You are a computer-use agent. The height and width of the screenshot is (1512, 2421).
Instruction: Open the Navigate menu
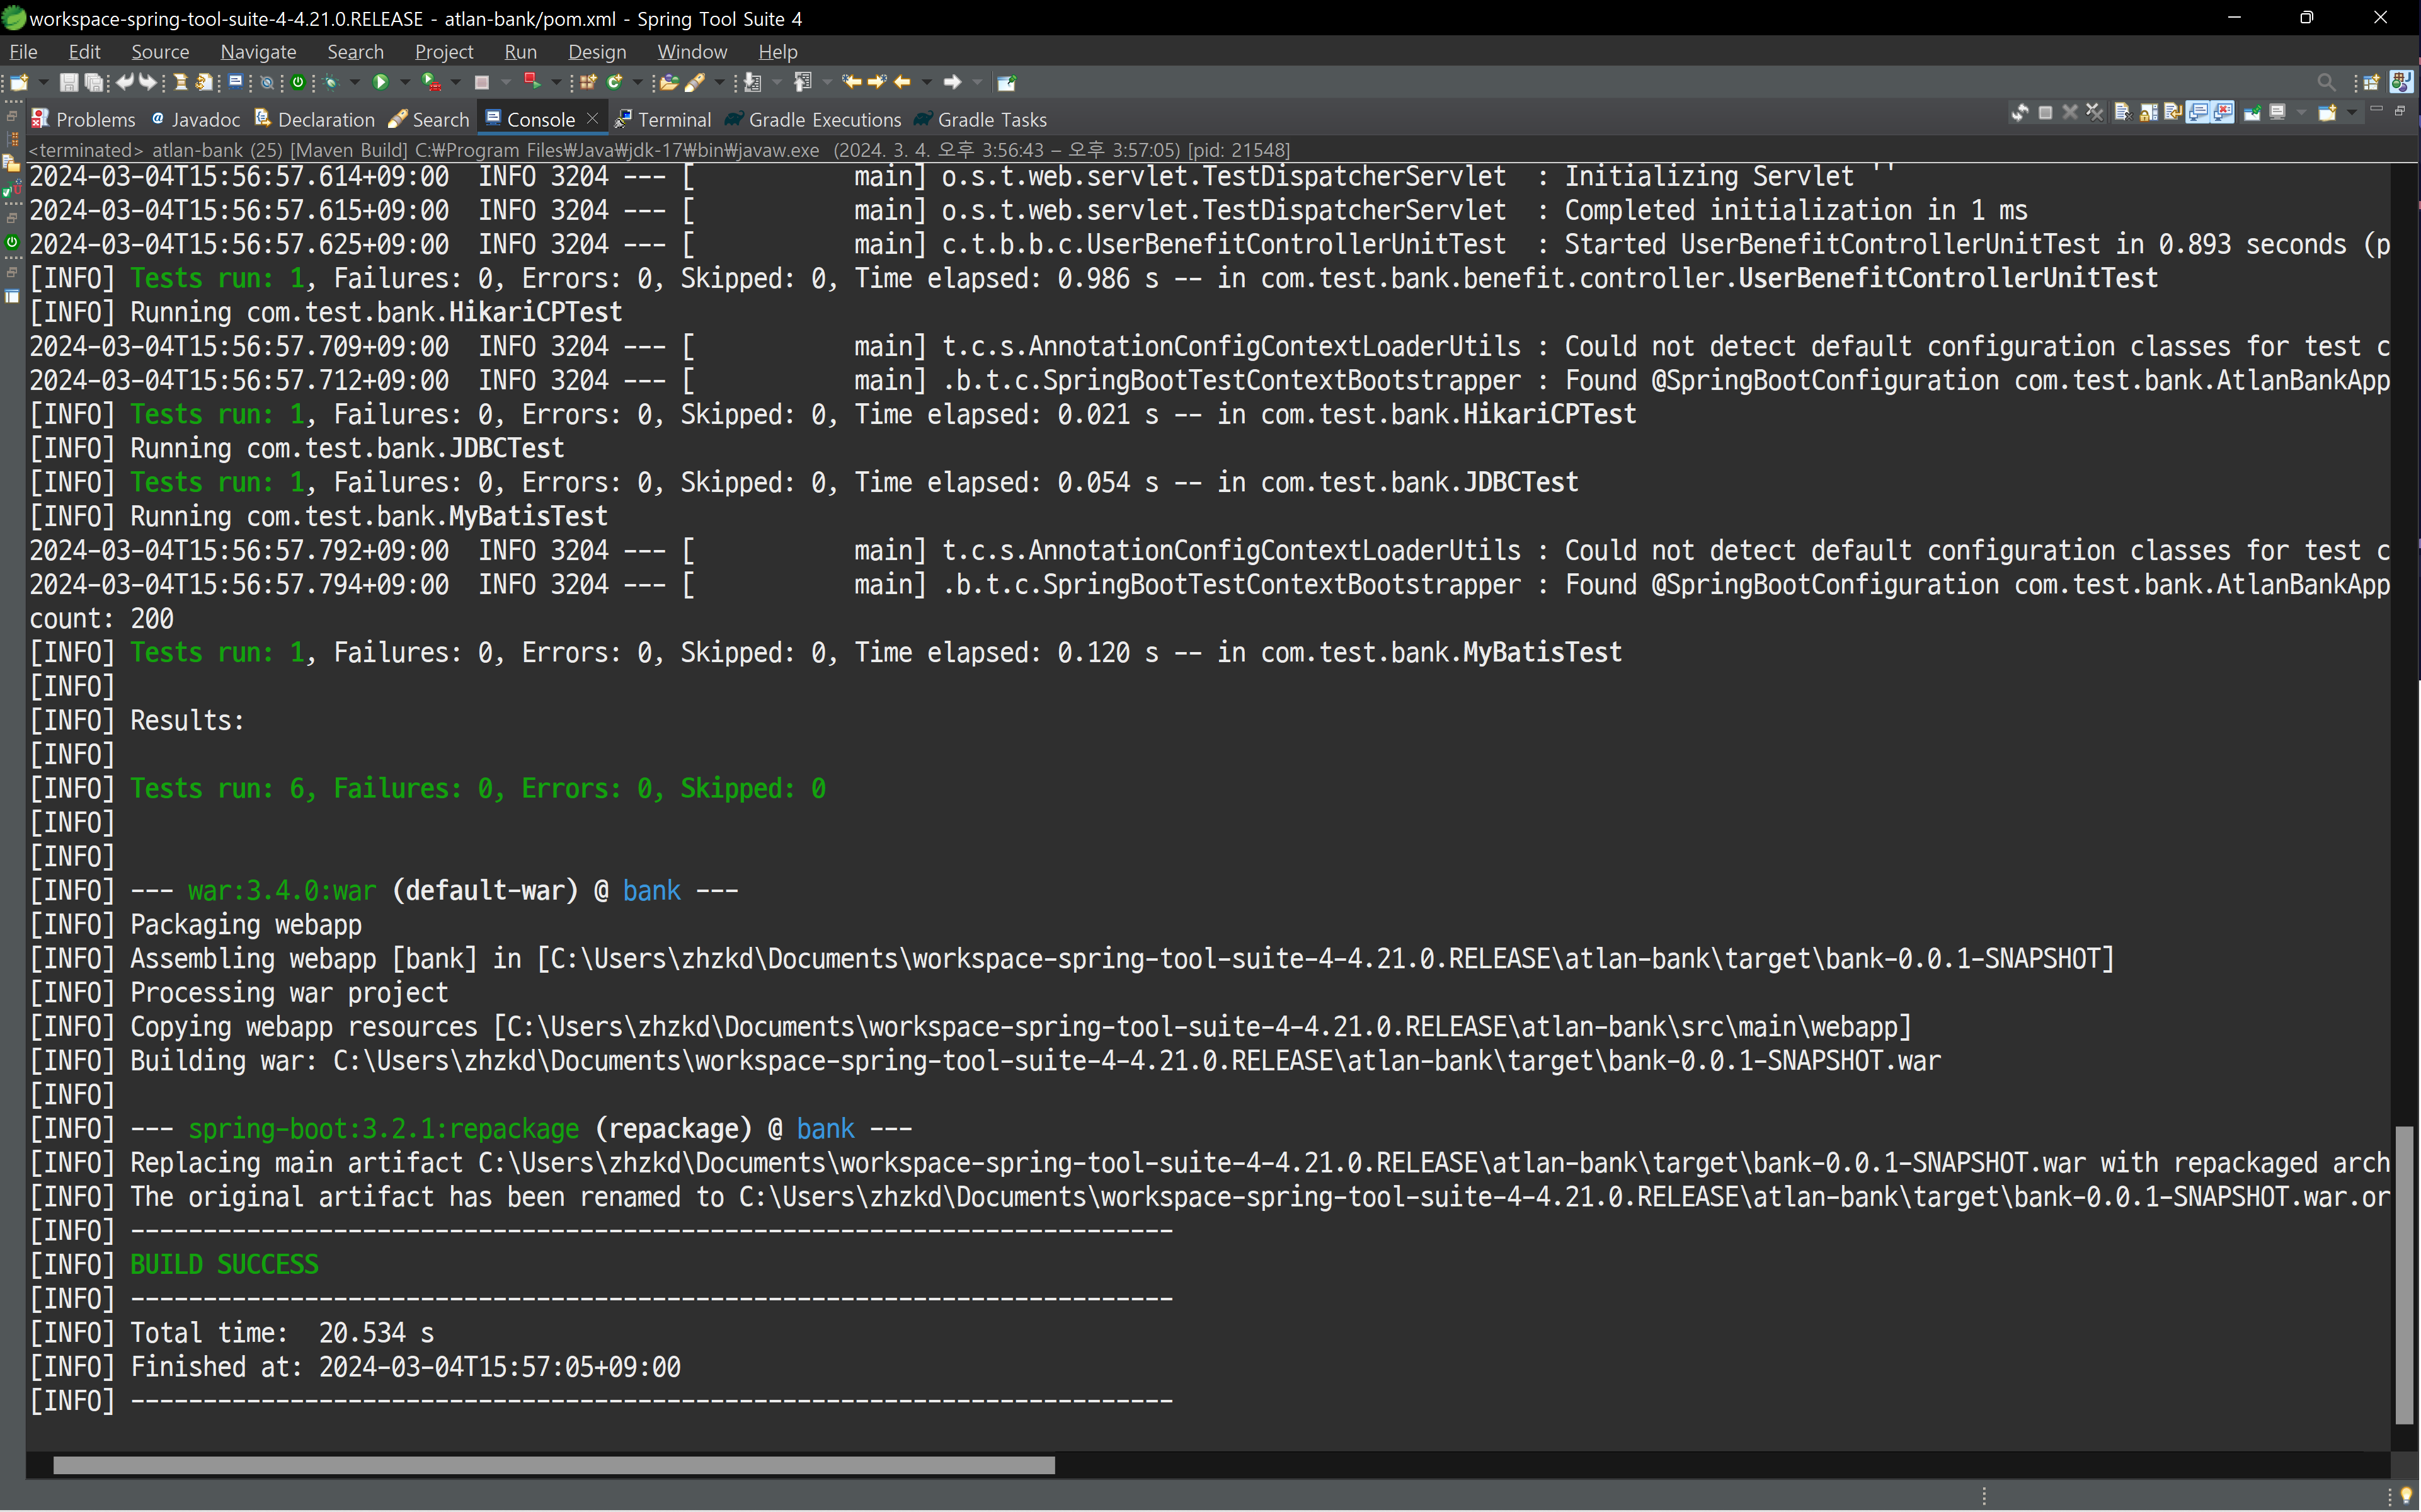(x=258, y=51)
